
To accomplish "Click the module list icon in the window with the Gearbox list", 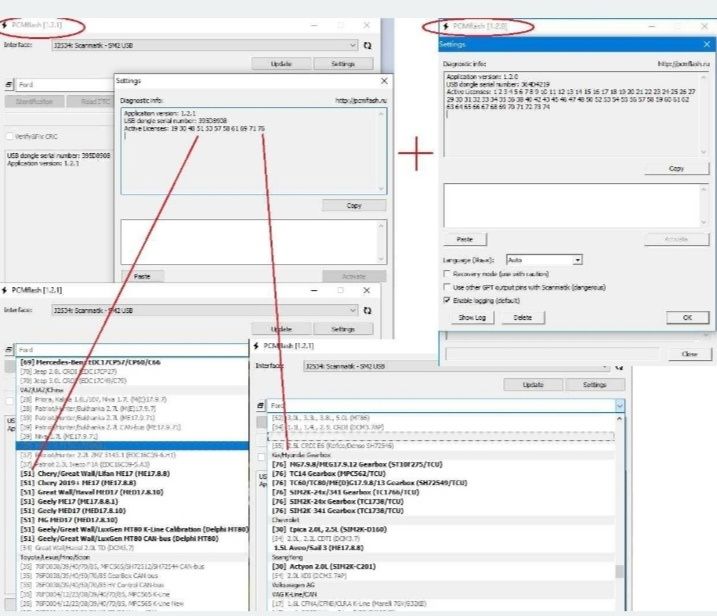I will click(x=261, y=406).
